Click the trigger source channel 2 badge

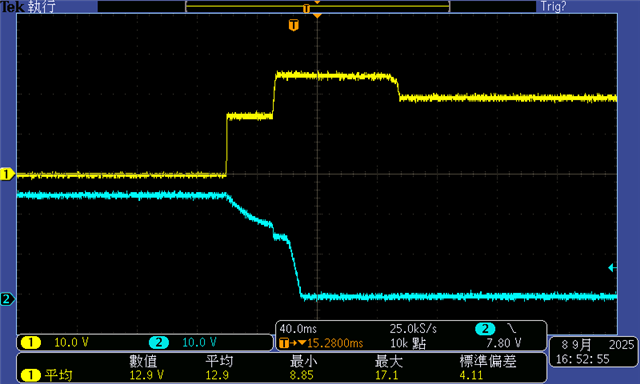coord(485,329)
